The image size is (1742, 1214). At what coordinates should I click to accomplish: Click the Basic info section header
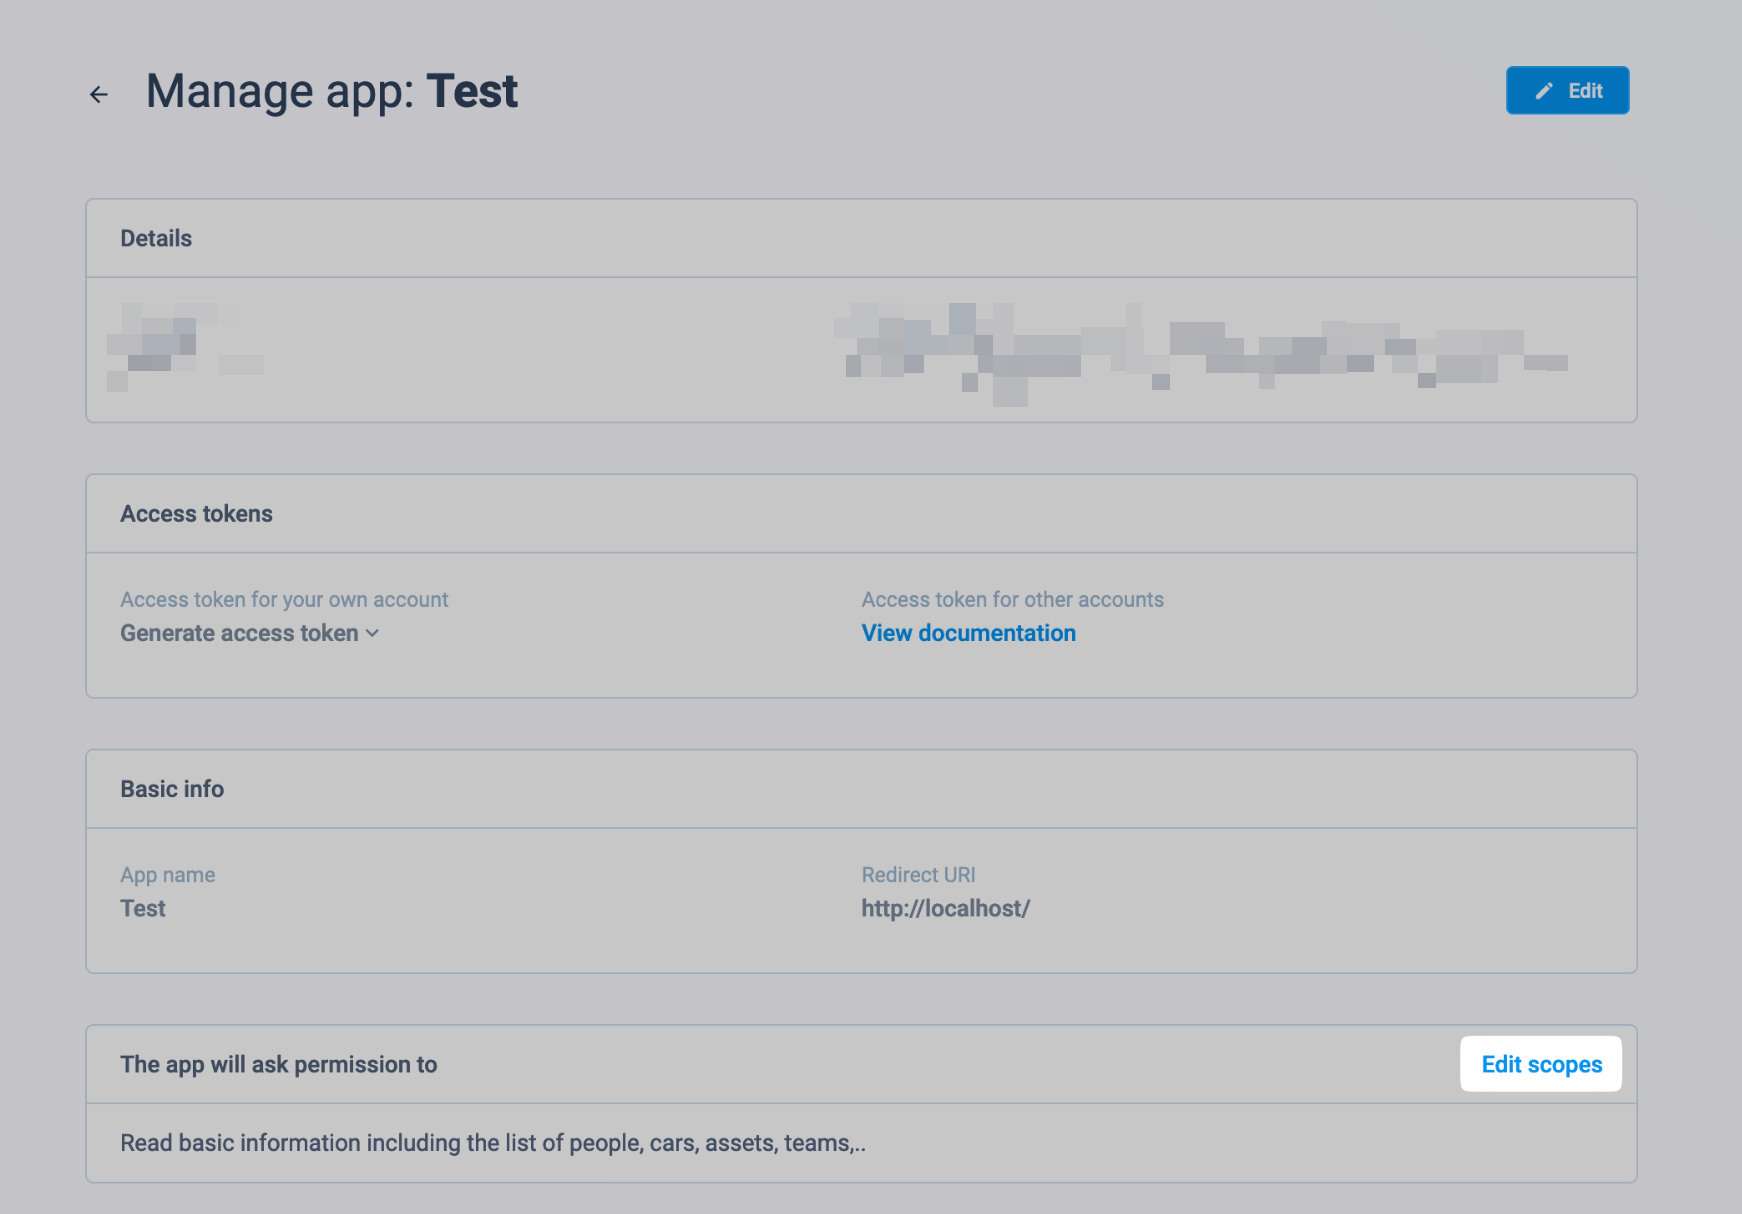pyautogui.click(x=172, y=789)
